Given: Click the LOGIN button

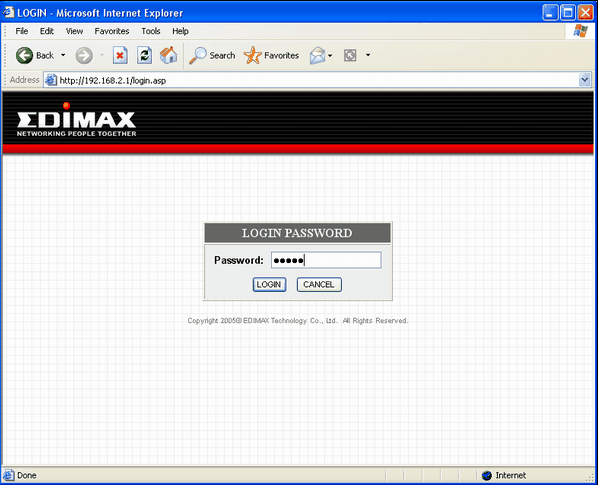Looking at the screenshot, I should (x=269, y=284).
